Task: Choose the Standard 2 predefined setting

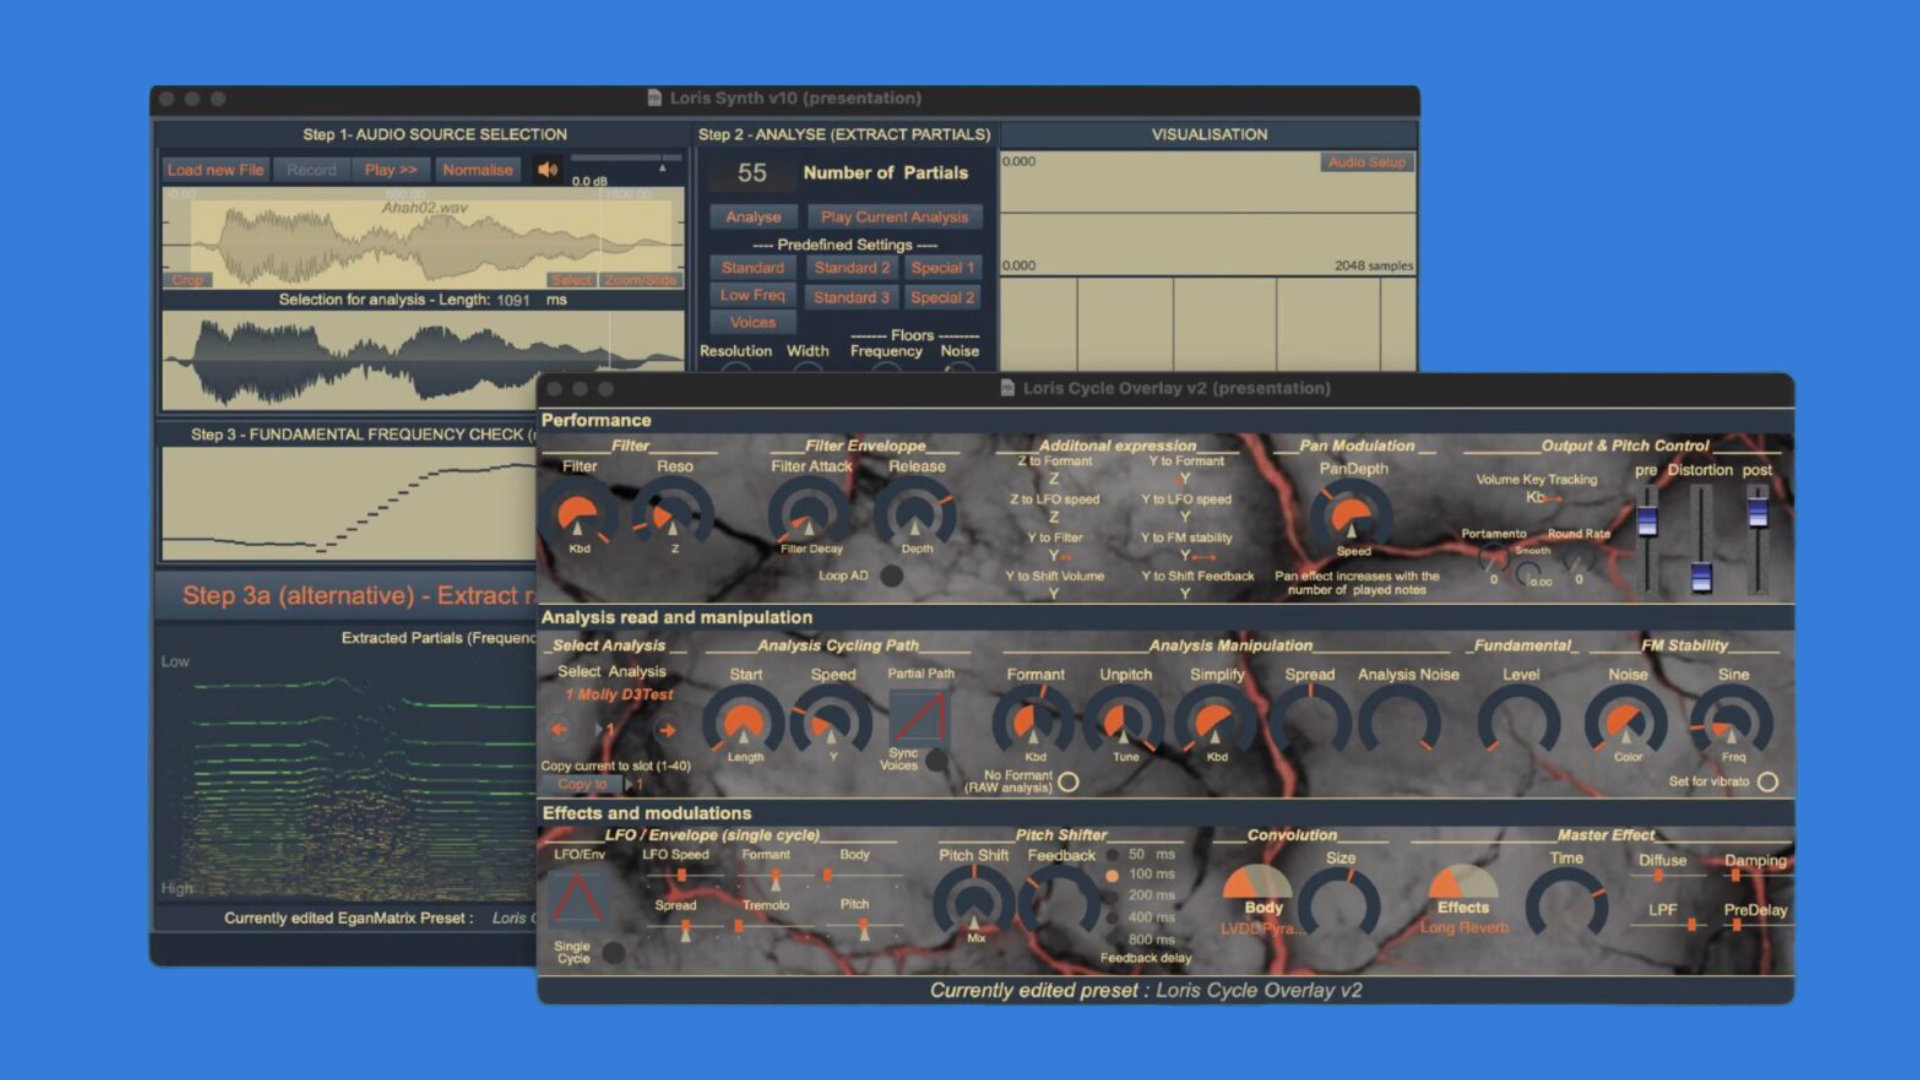Action: pyautogui.click(x=851, y=268)
